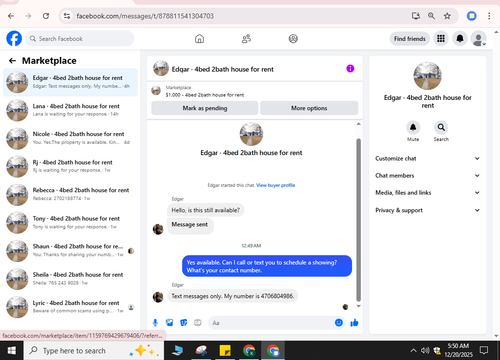The width and height of the screenshot is (500, 360).
Task: Open the Notifications bell icon in header
Action: tap(460, 39)
